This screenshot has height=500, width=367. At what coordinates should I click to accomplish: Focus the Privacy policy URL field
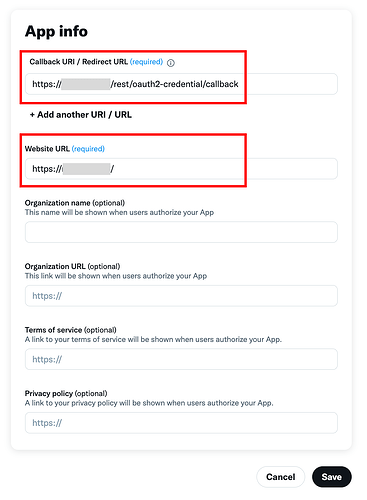(181, 423)
